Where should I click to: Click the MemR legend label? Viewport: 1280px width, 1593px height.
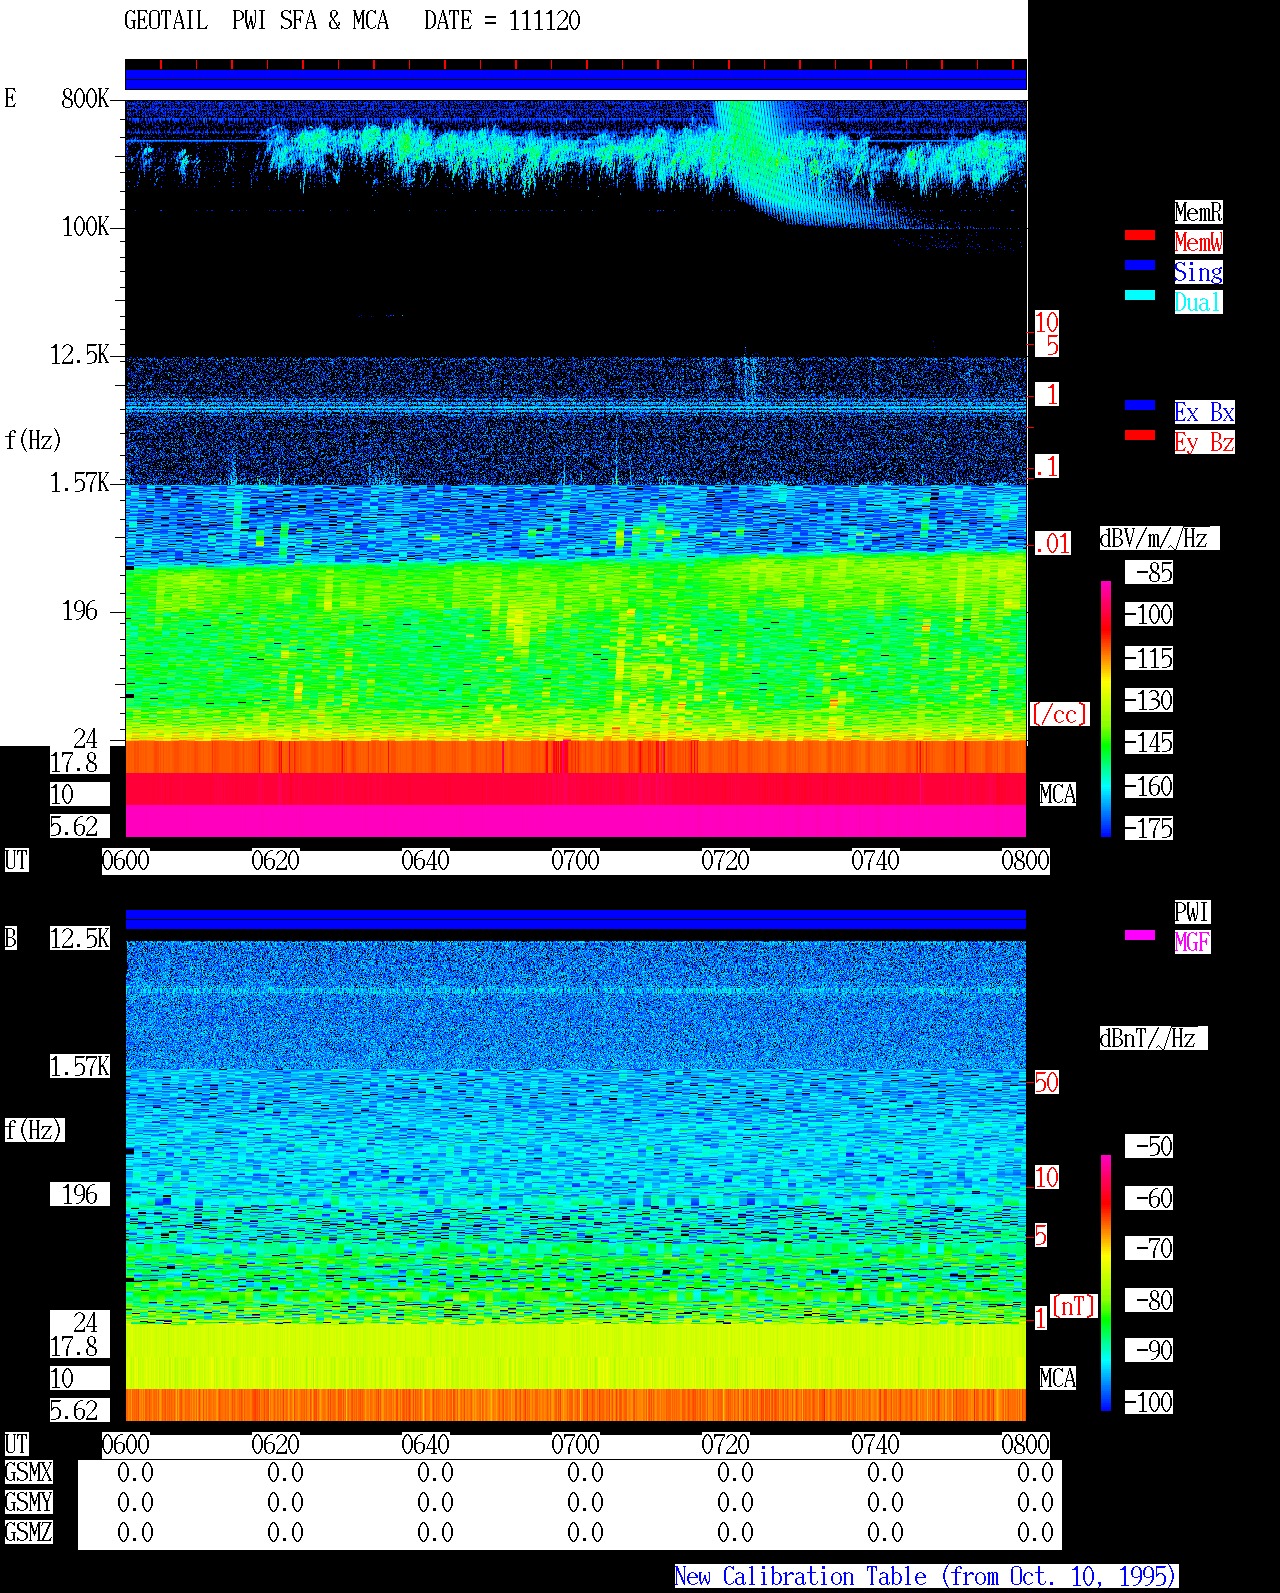(x=1198, y=212)
